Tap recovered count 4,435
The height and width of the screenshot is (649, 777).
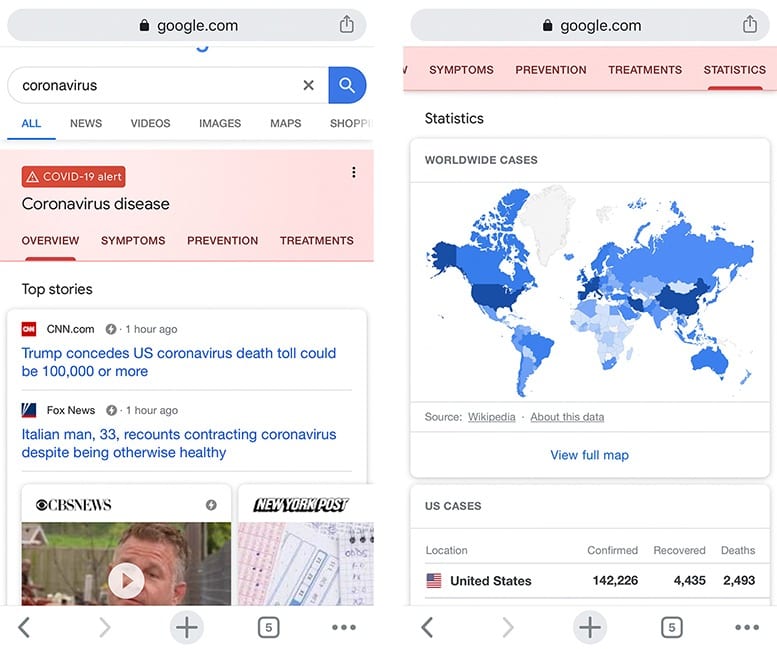point(689,581)
